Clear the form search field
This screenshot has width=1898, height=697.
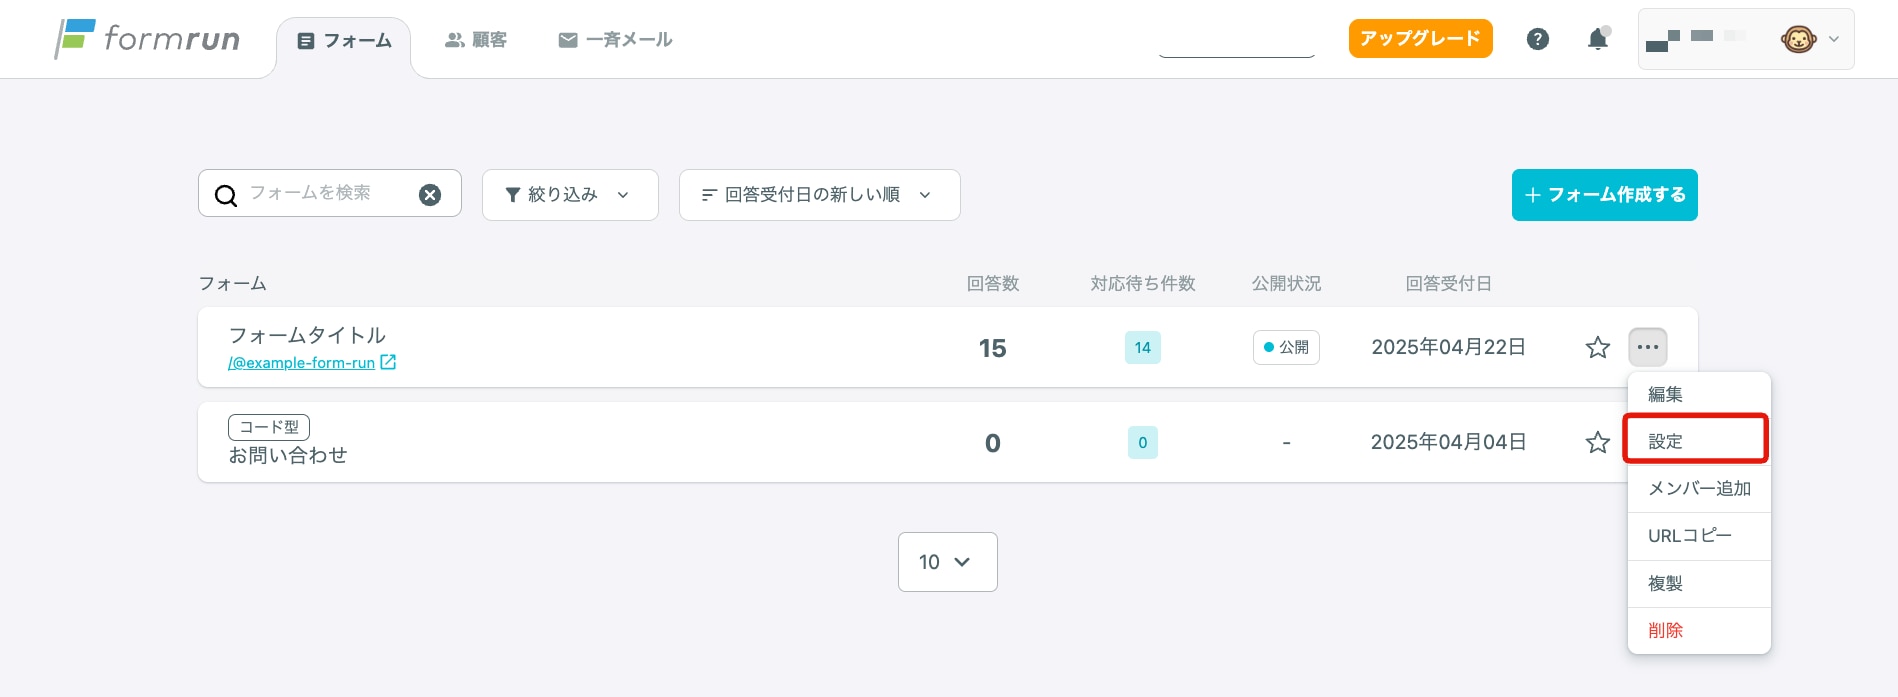pyautogui.click(x=430, y=195)
